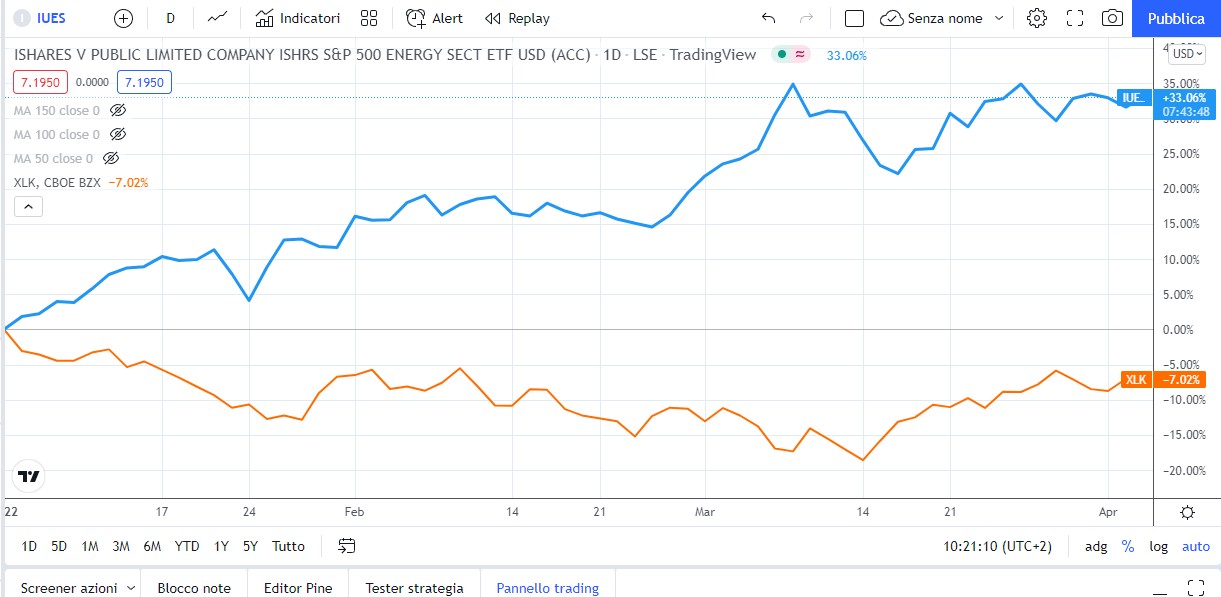The width and height of the screenshot is (1221, 597).
Task: Enter fullscreen mode icon
Action: [1075, 18]
